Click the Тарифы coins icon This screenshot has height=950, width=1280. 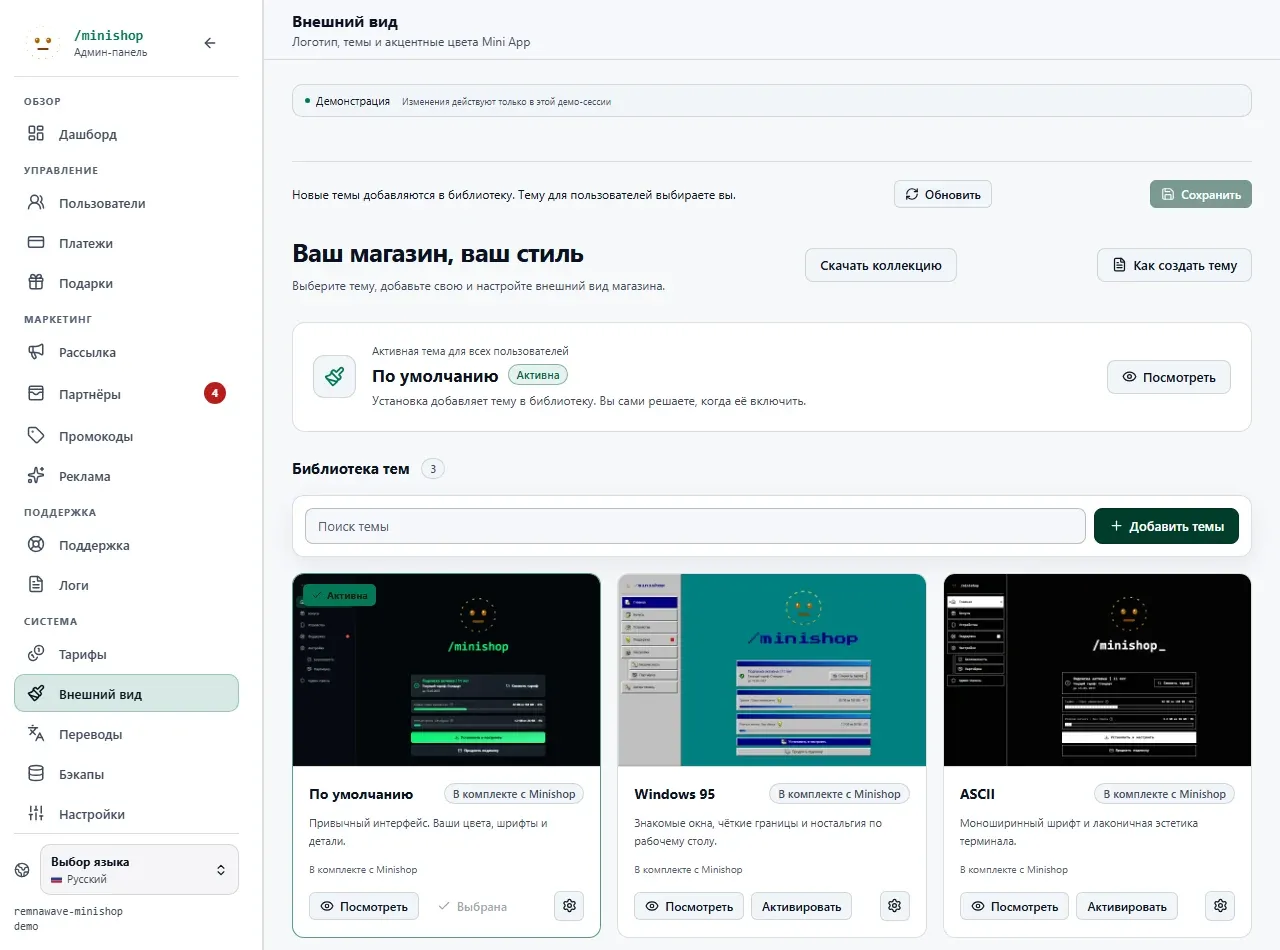point(36,654)
